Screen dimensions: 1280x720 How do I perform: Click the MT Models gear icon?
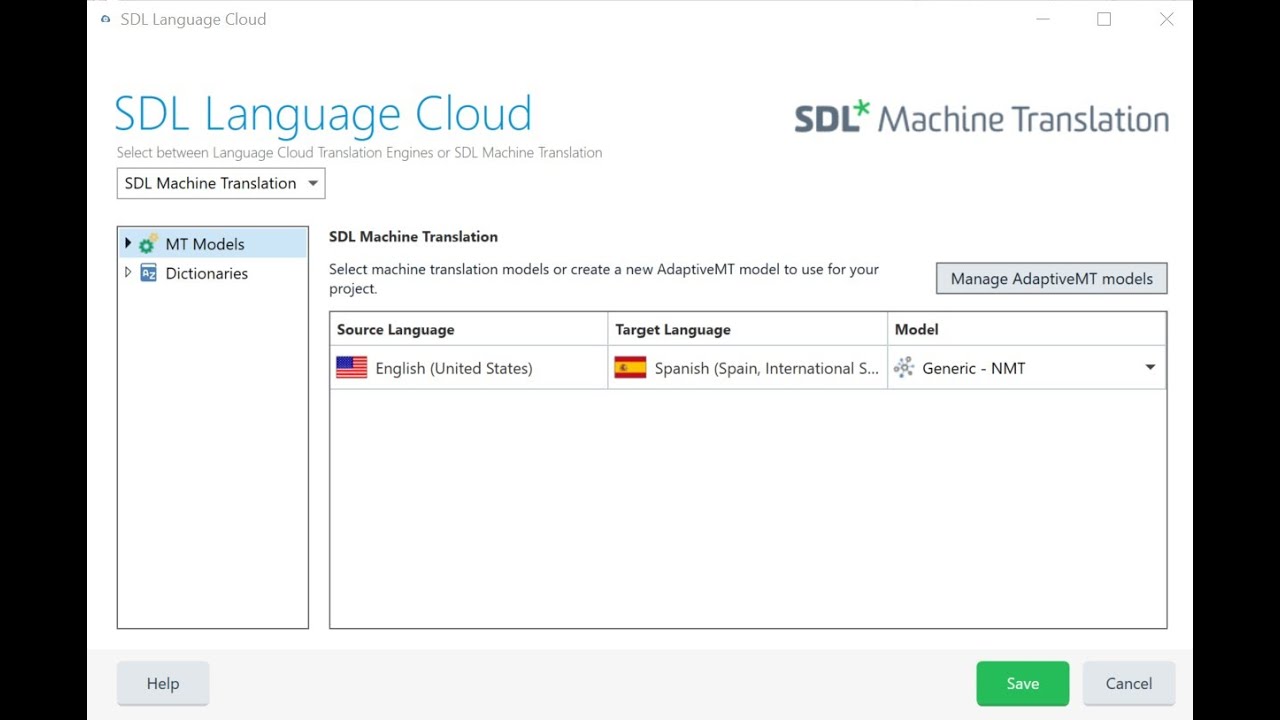pos(148,244)
